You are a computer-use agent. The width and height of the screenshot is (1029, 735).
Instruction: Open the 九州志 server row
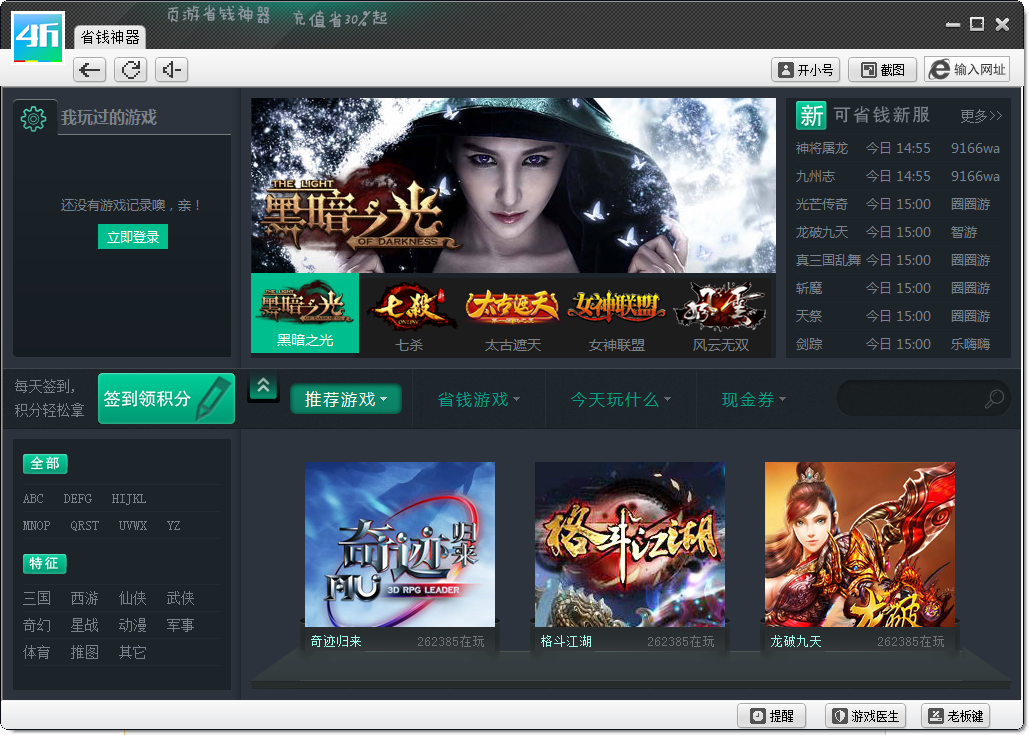(898, 177)
